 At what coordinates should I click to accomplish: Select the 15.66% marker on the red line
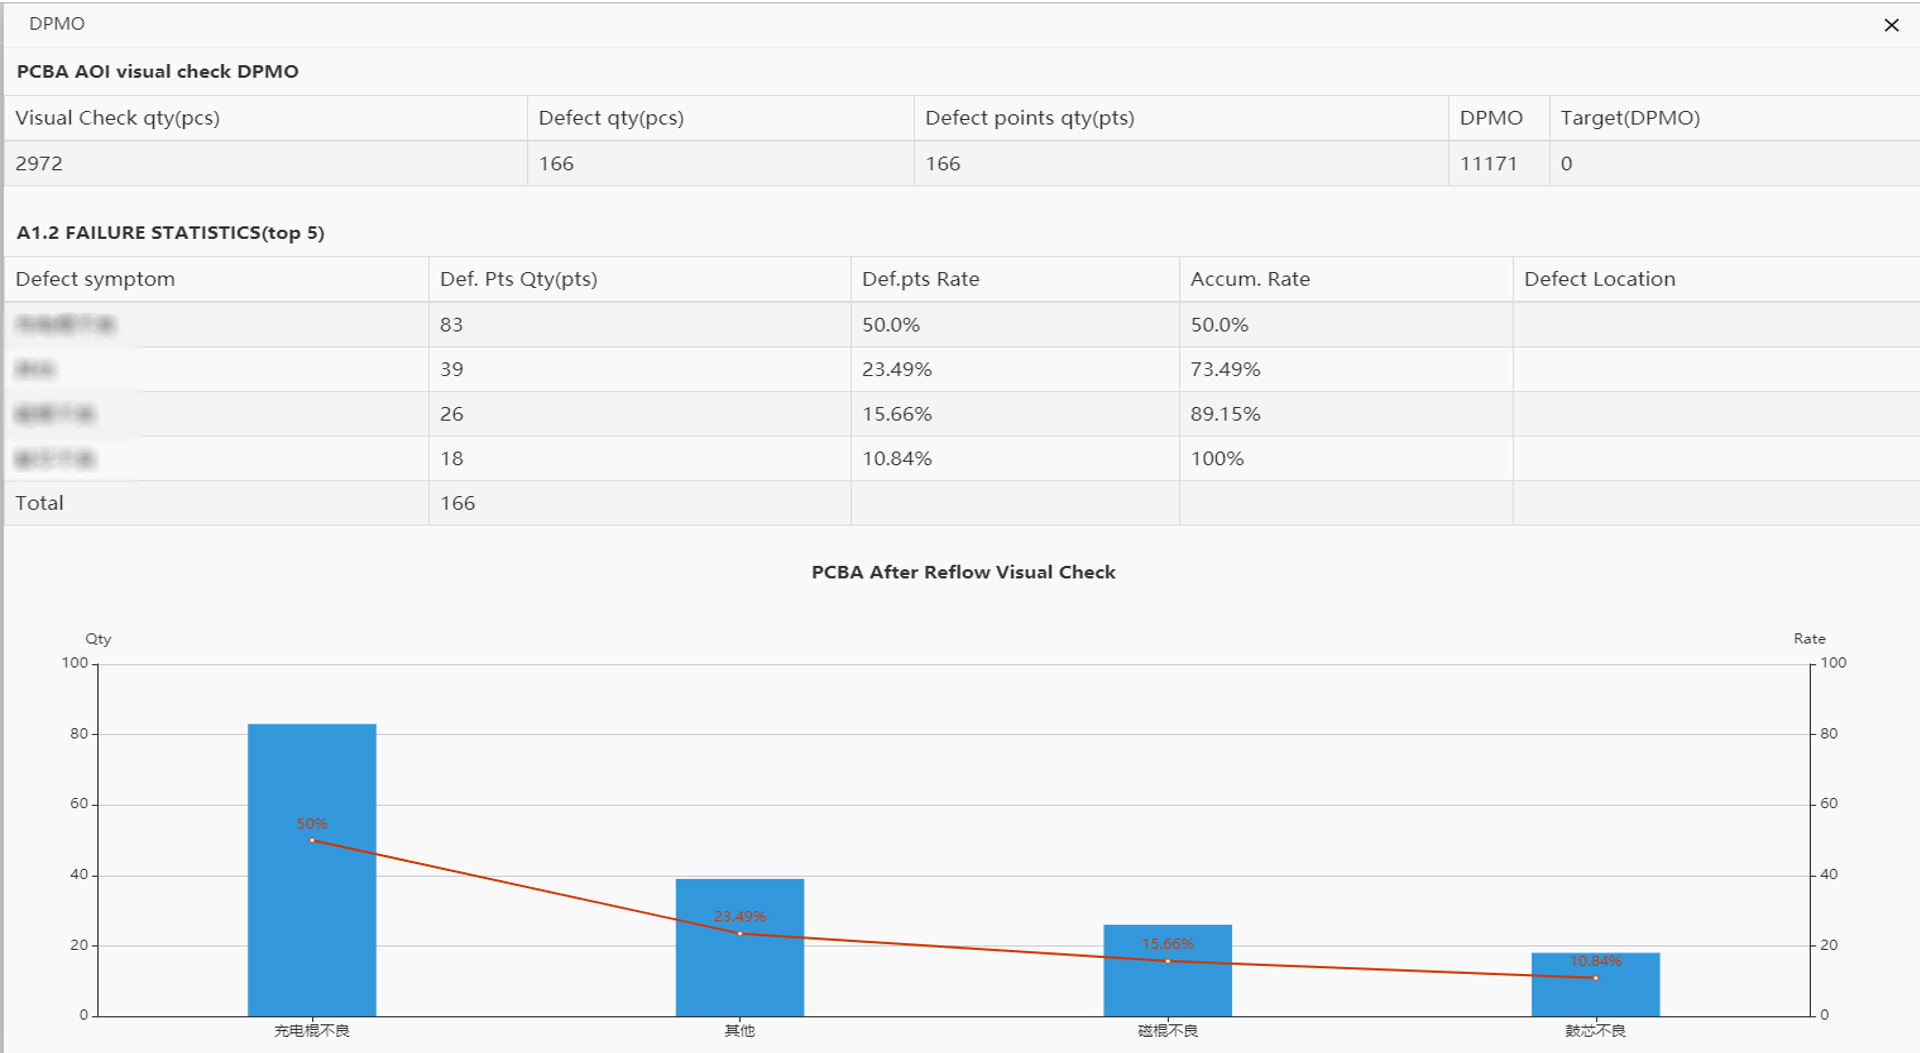click(1168, 961)
